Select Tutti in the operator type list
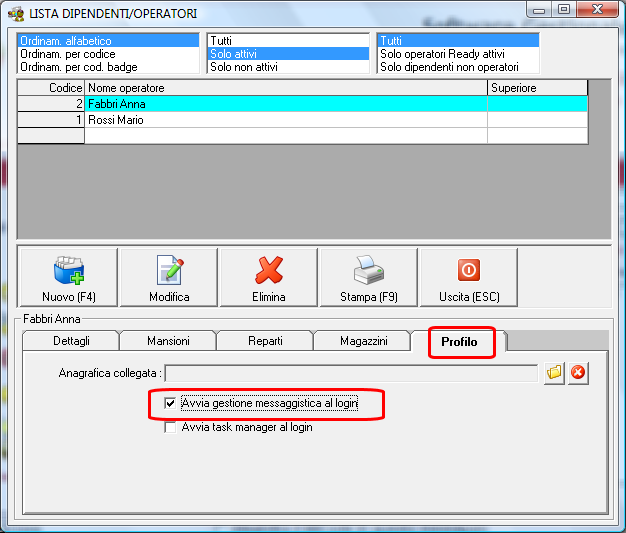Screen dimensions: 626x533 point(458,41)
